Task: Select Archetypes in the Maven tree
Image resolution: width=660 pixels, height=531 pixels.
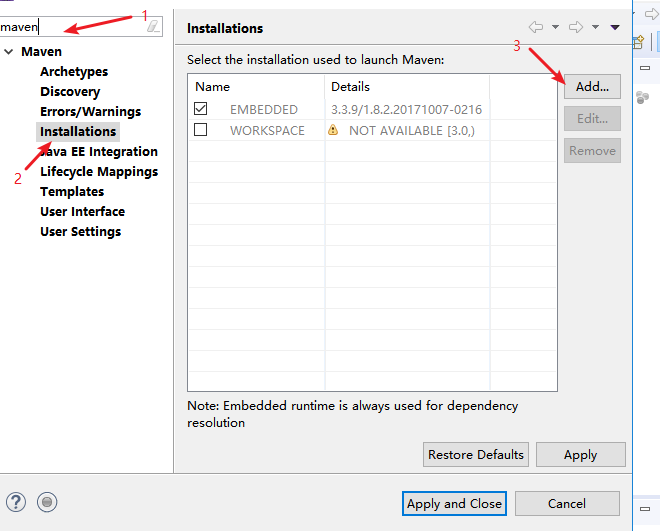Action: [74, 72]
